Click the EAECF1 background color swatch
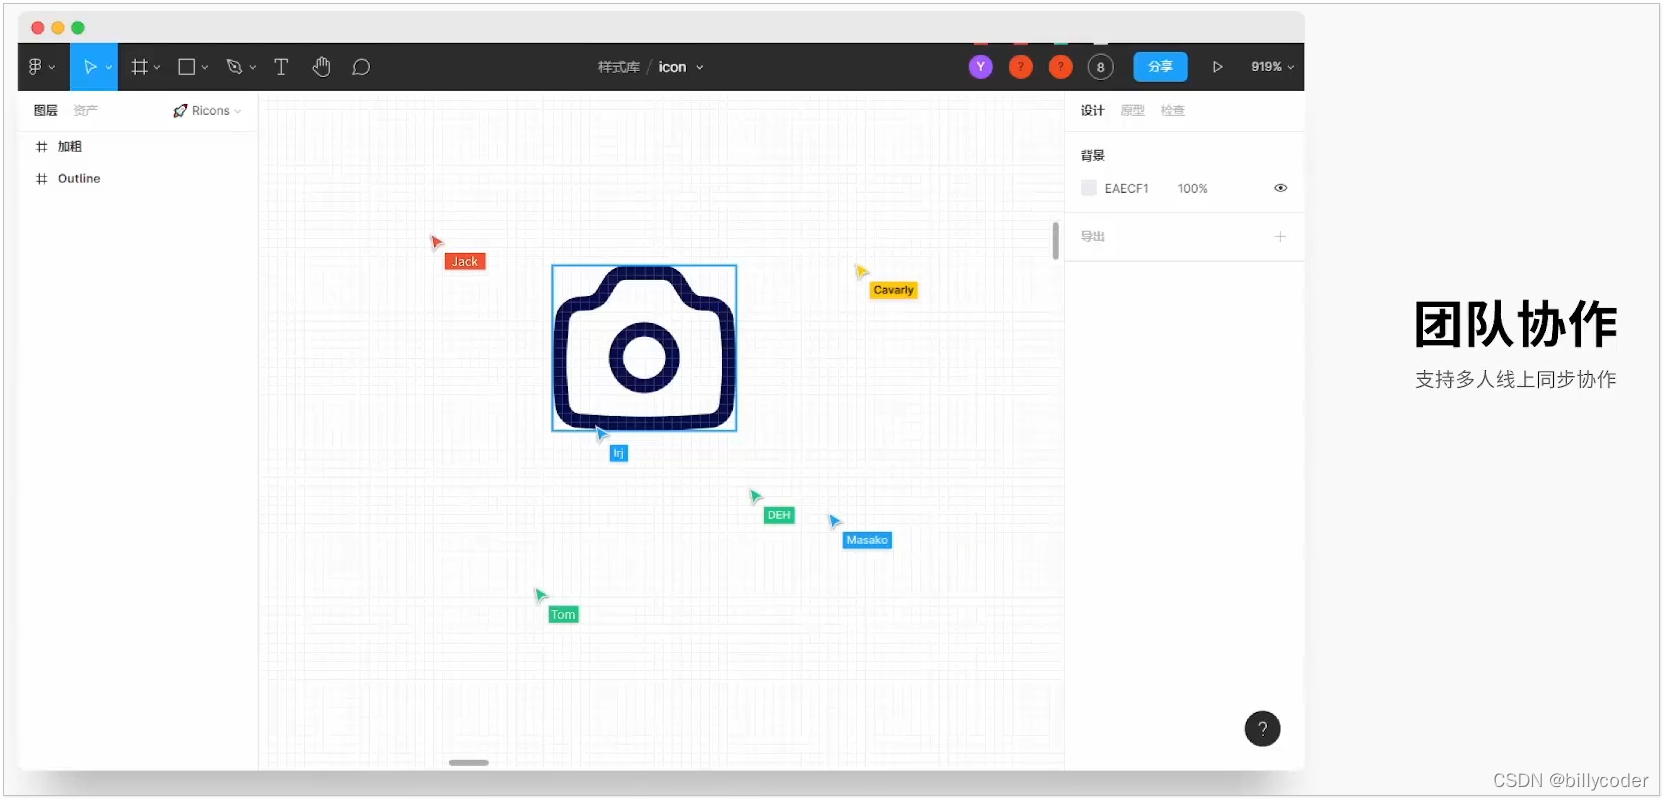 click(1089, 188)
